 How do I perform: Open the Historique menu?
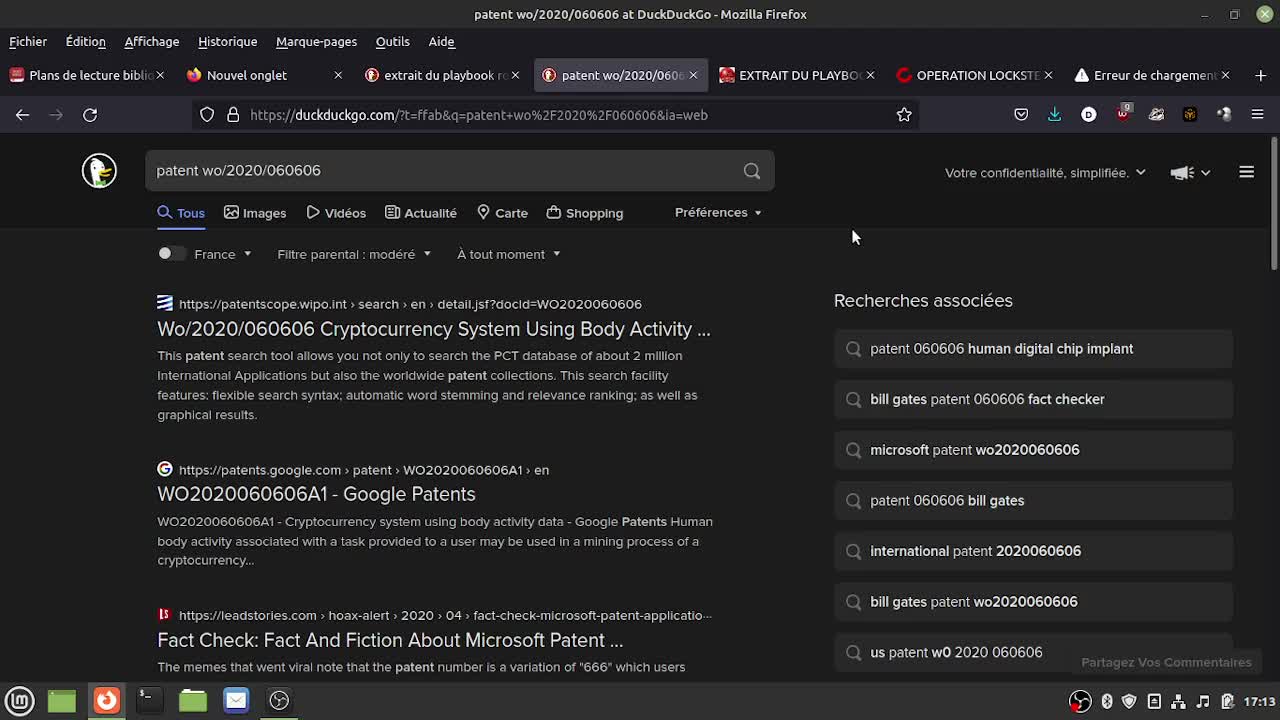coord(227,41)
